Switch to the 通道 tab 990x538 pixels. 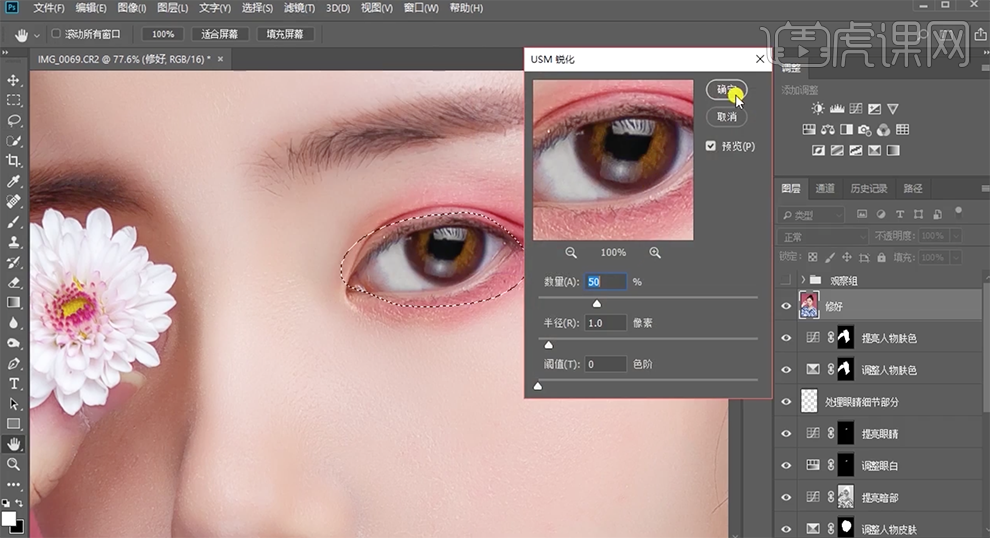(x=825, y=188)
